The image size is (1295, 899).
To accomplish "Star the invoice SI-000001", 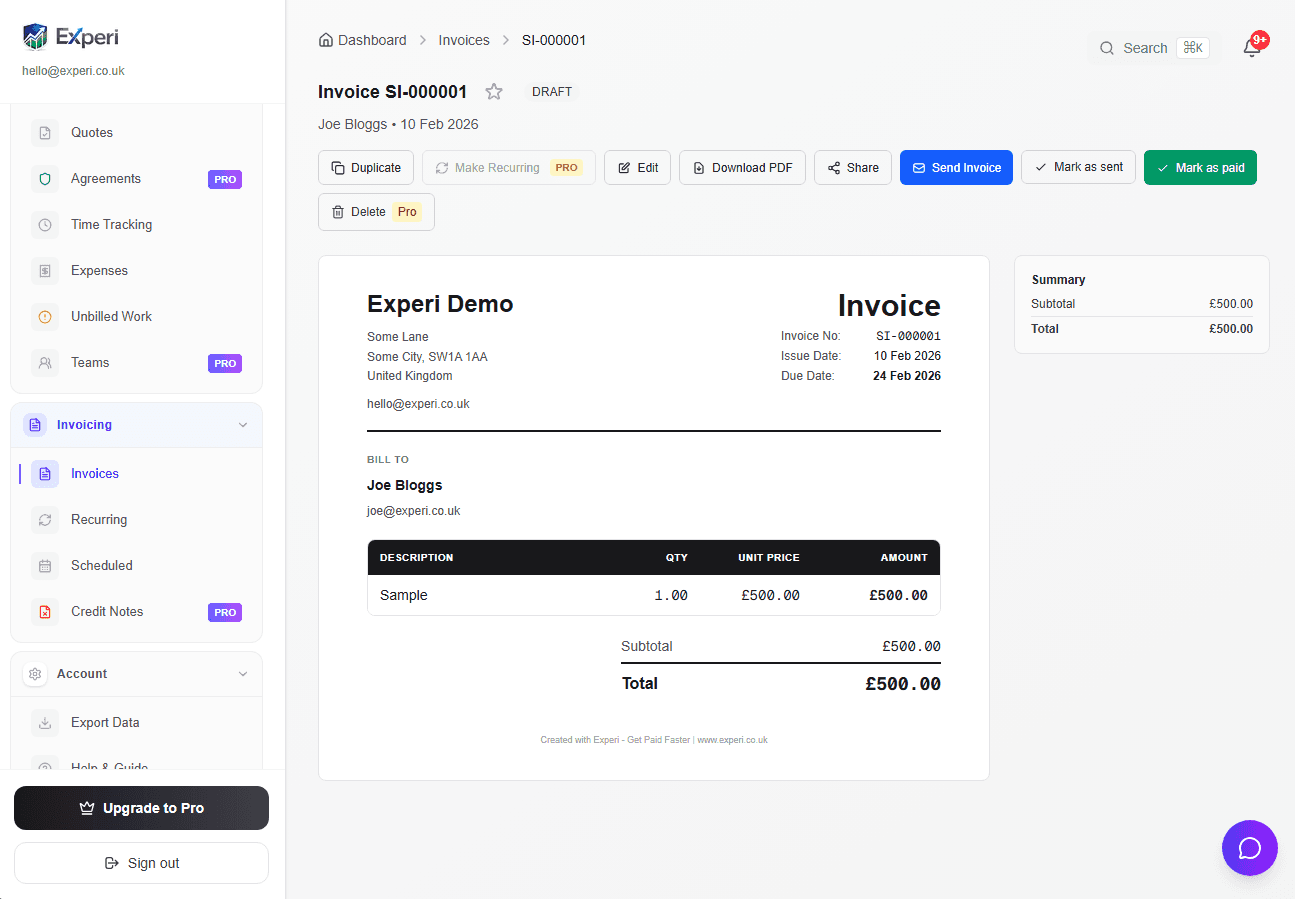I will coord(493,91).
